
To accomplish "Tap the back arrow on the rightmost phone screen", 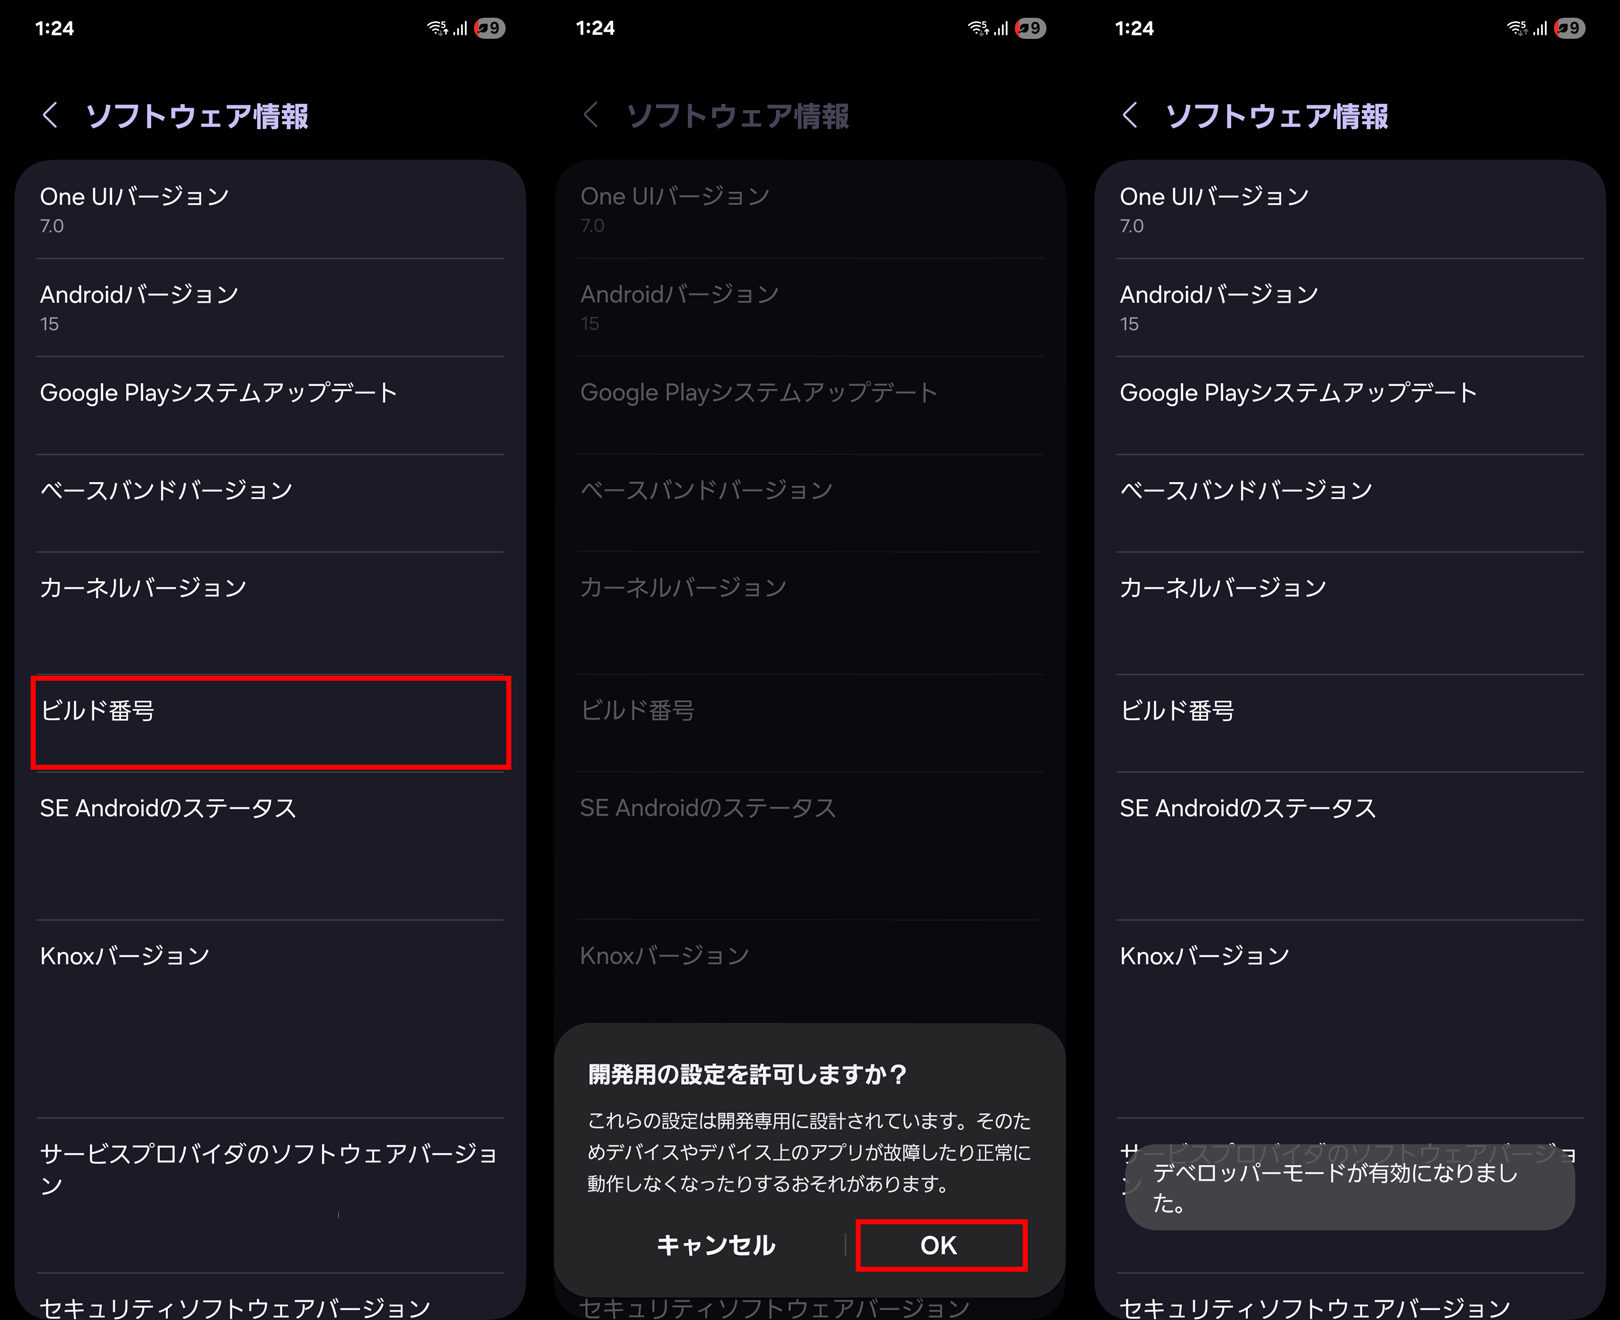I will click(x=1130, y=115).
